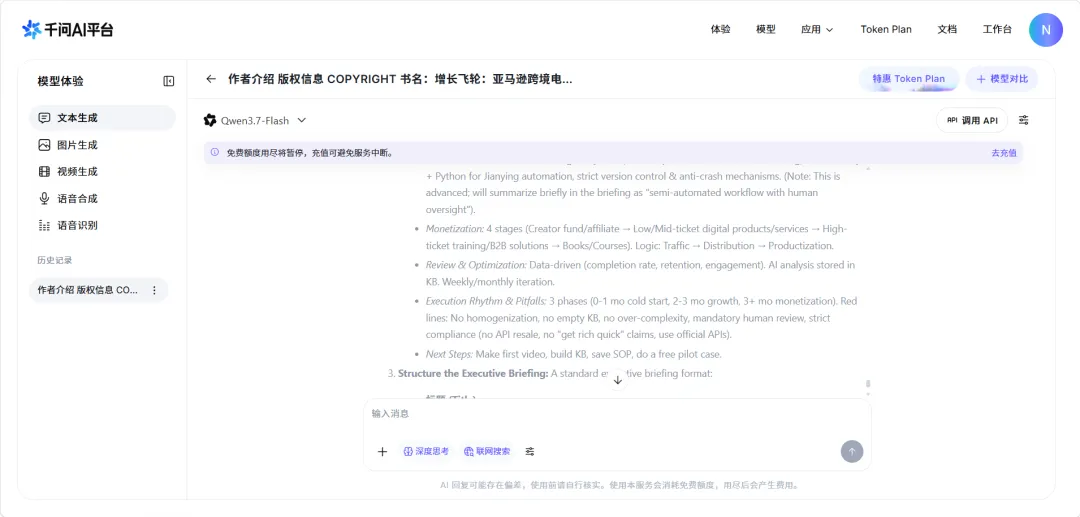Click the 去充值 link
This screenshot has height=517, width=1080.
click(1004, 153)
